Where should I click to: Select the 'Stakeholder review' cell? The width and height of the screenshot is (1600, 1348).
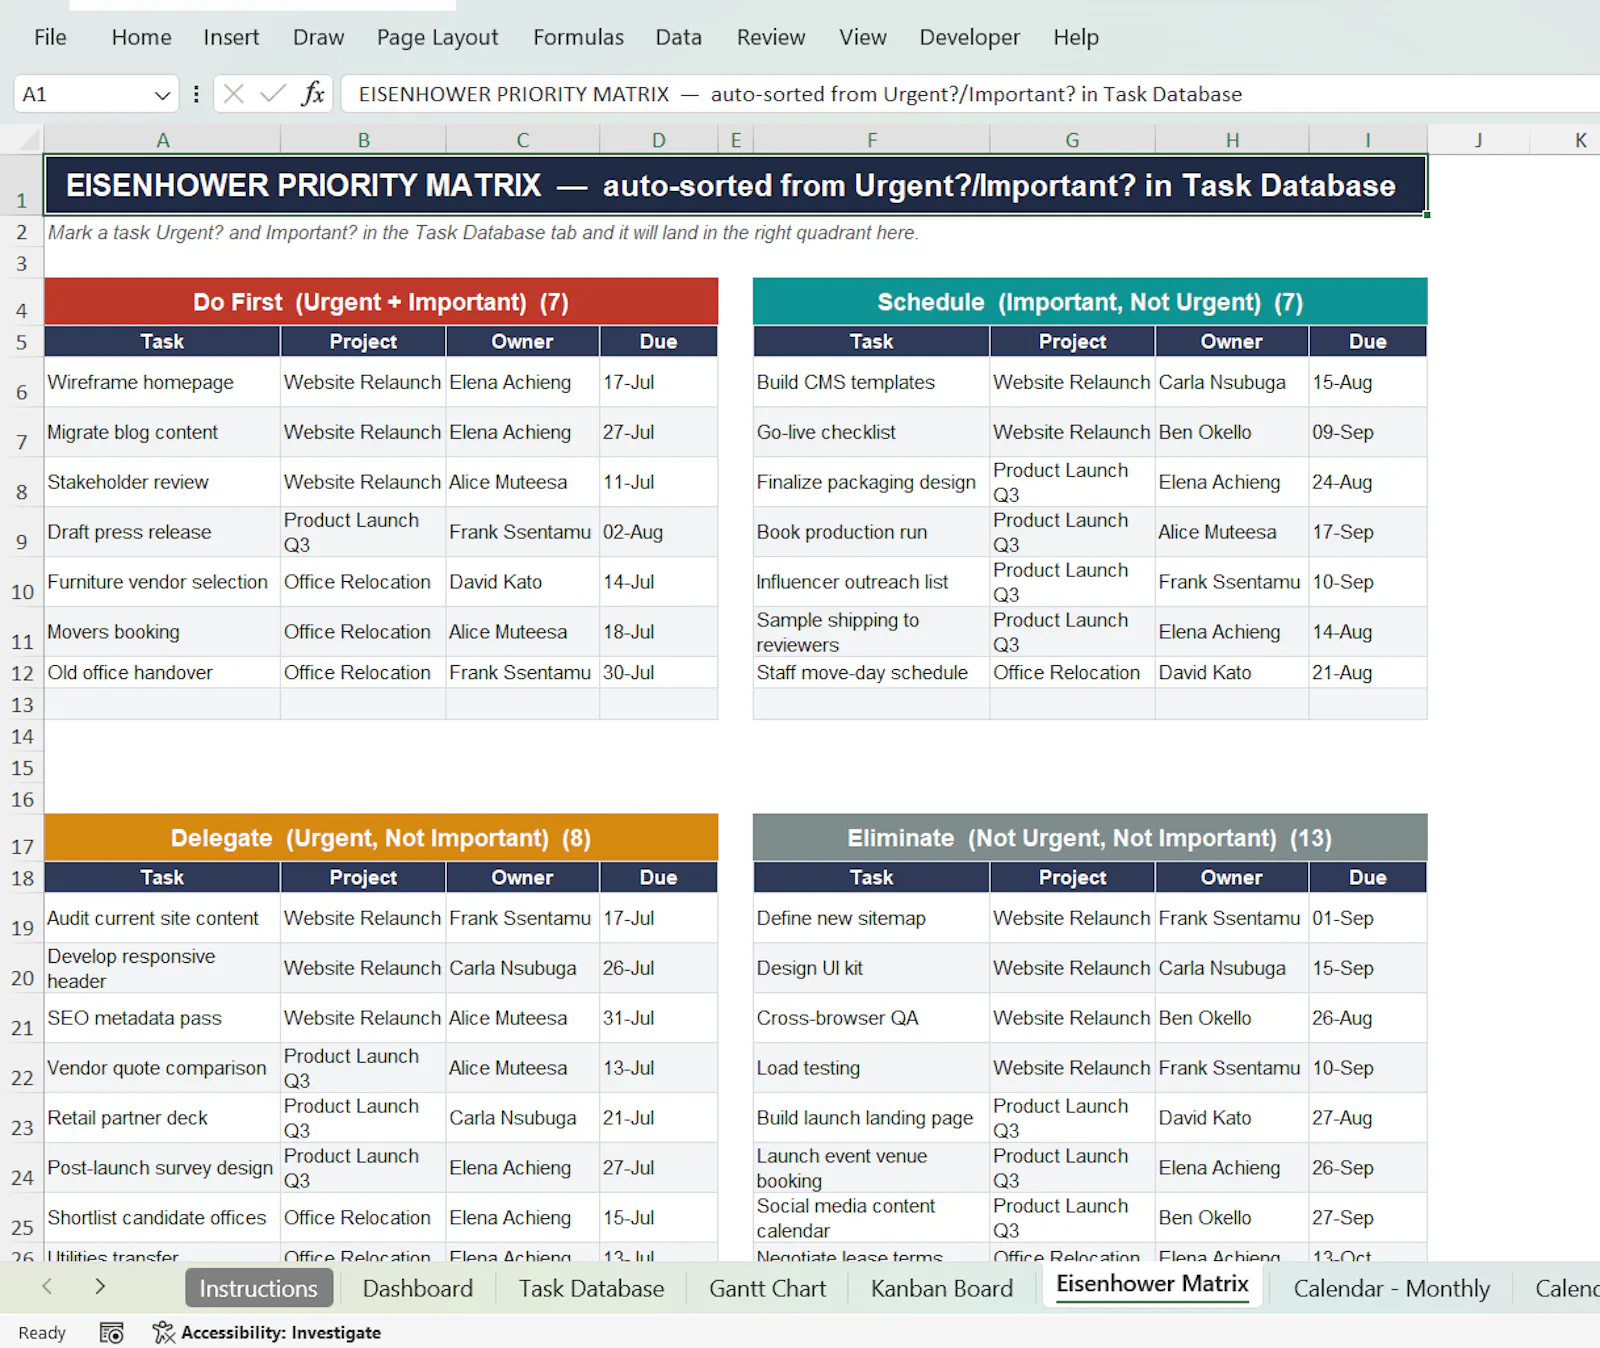click(x=162, y=482)
